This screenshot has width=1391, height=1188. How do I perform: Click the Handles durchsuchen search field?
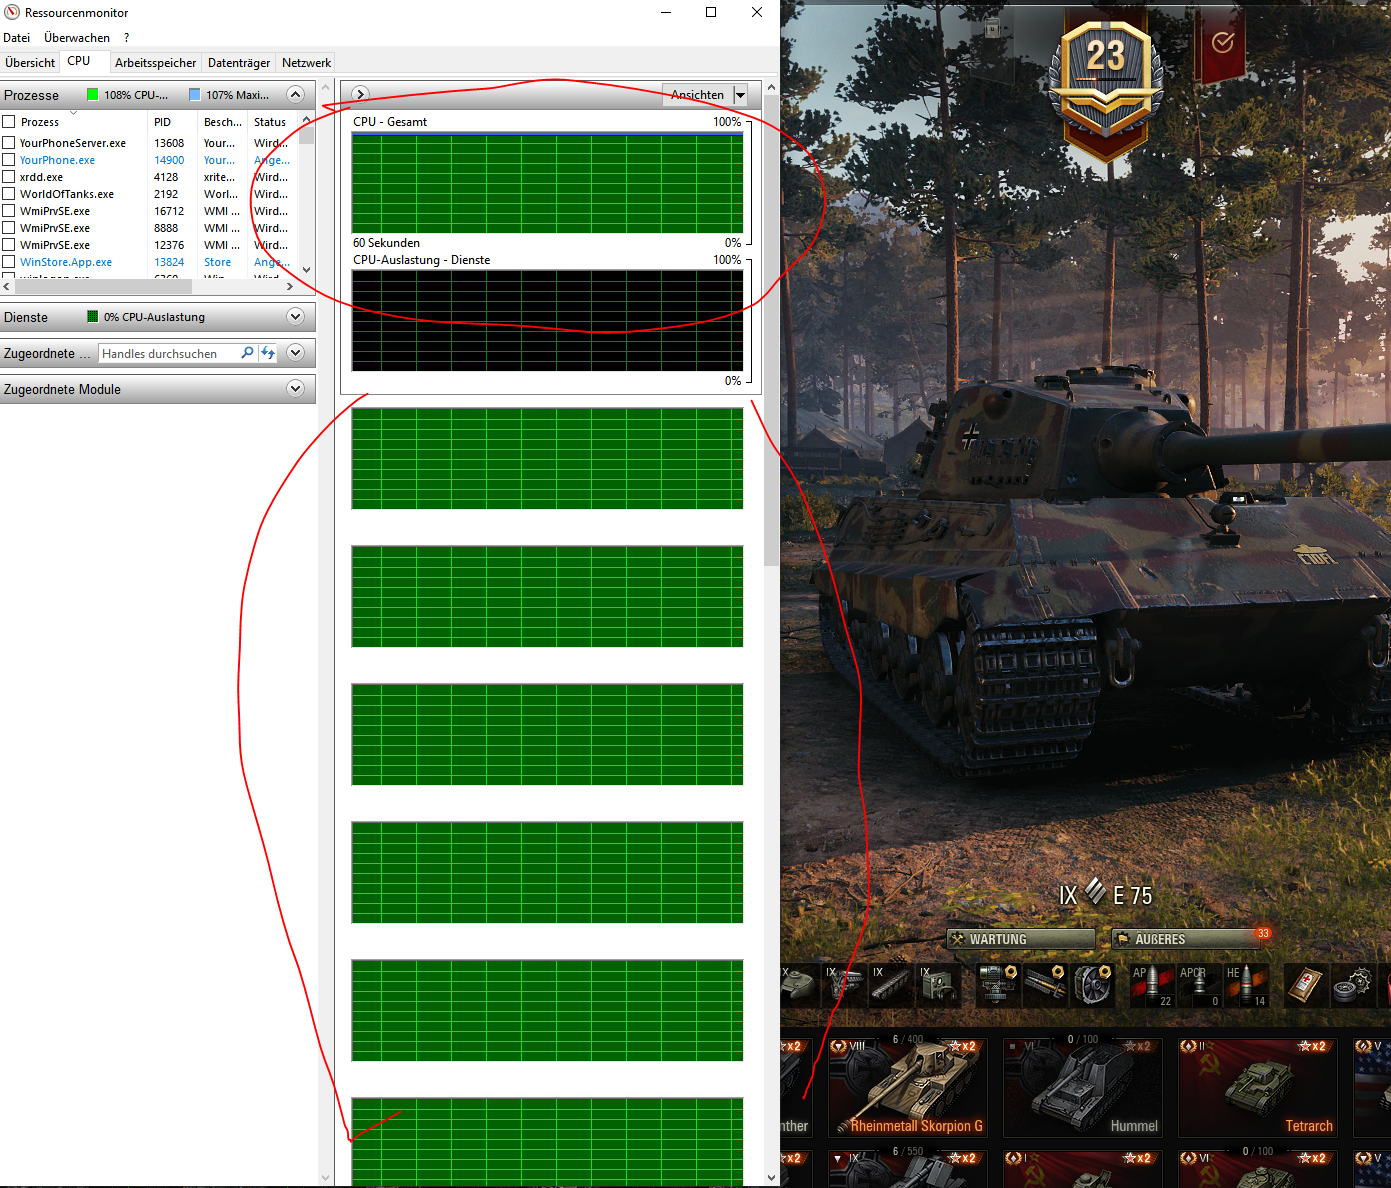168,353
